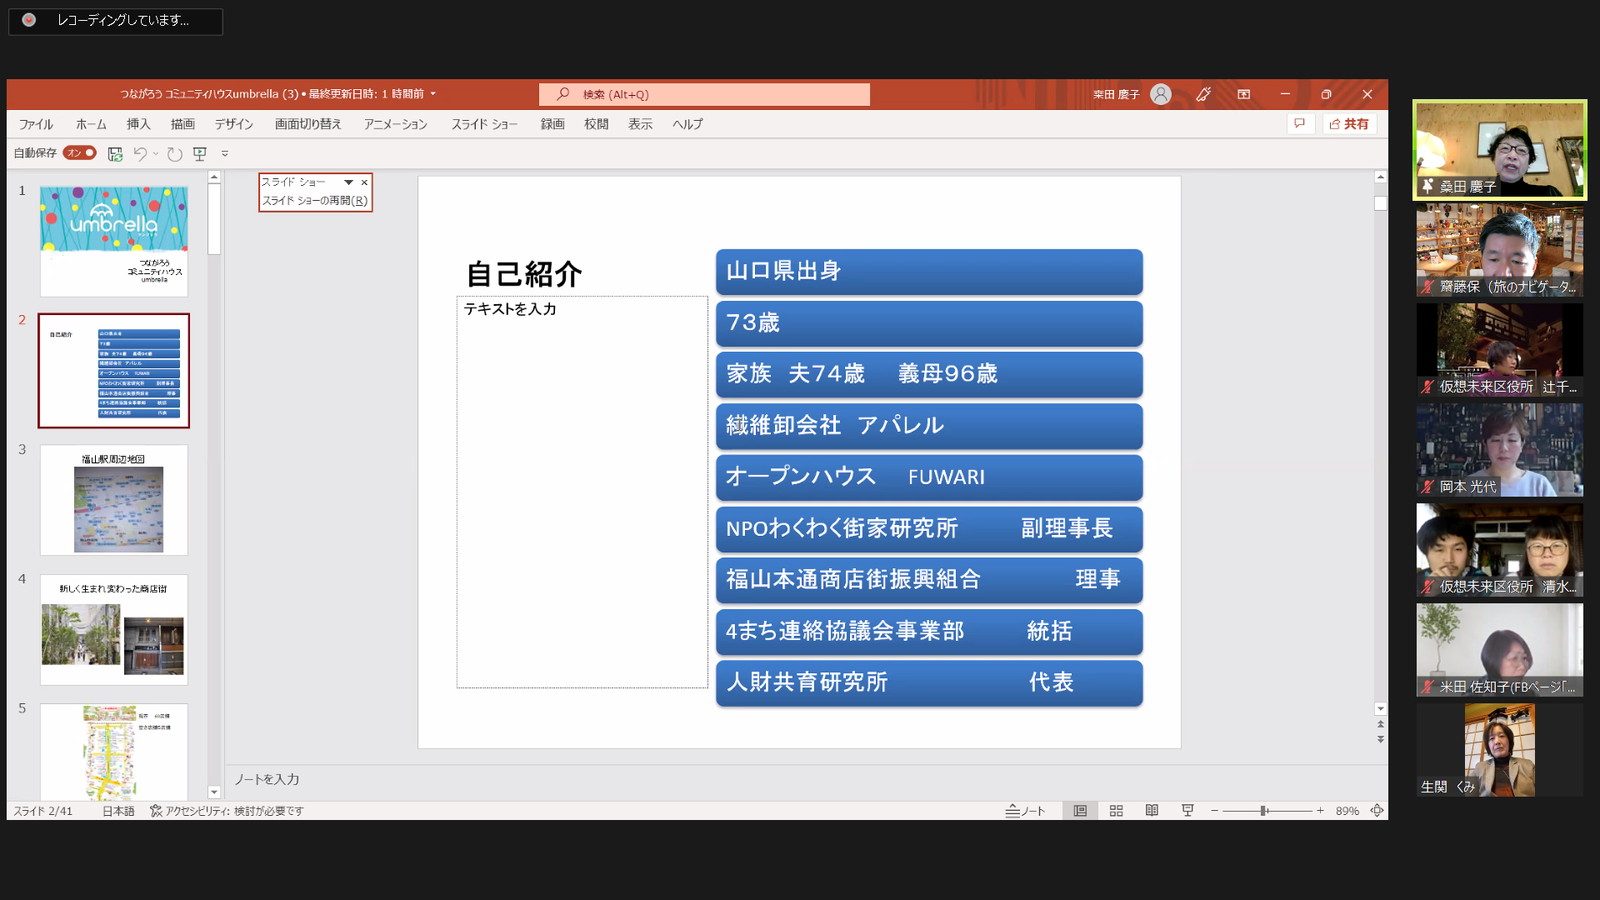Toggle notes pane button in status bar
Viewport: 1600px width, 900px height.
pyautogui.click(x=1025, y=811)
